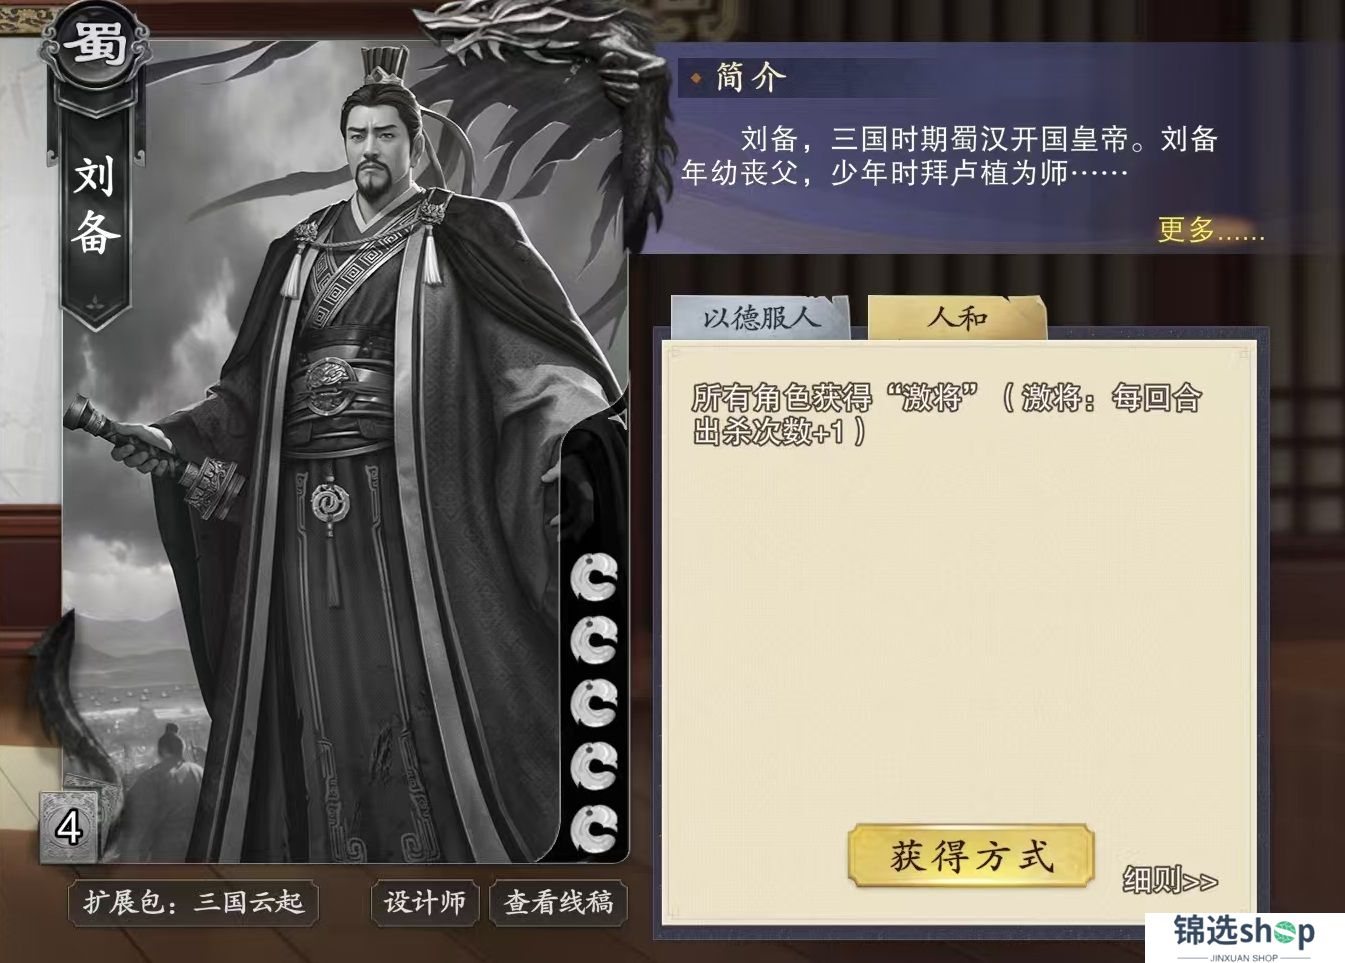Click the 锦选shop watermark logo

pos(1245,937)
